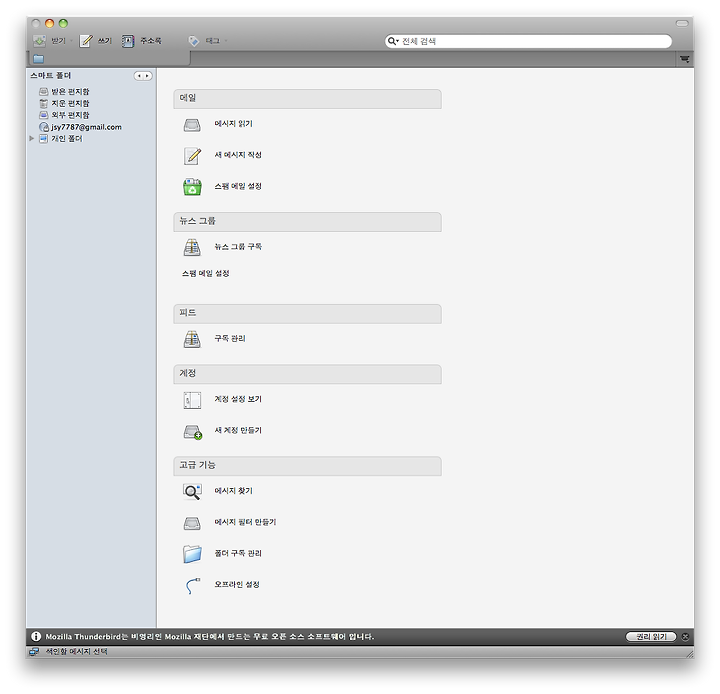The width and height of the screenshot is (720, 694).
Task: Click the Read Messages (메시지 읽기) icon
Action: [x=192, y=124]
